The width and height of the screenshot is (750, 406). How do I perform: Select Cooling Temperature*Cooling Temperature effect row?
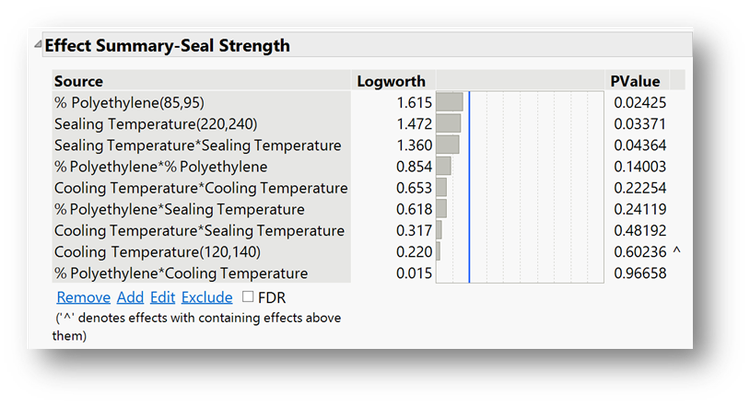[x=200, y=188]
